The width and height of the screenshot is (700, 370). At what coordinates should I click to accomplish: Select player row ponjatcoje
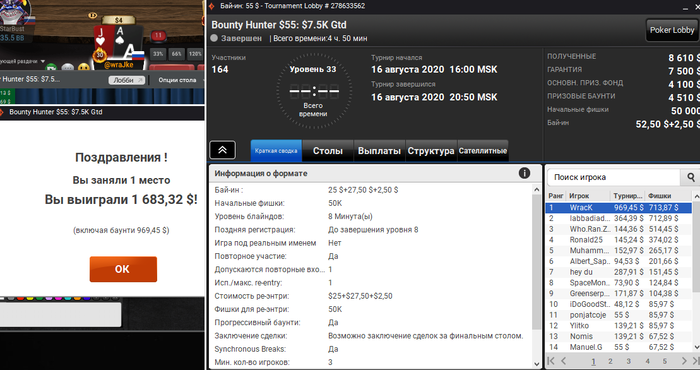point(618,315)
